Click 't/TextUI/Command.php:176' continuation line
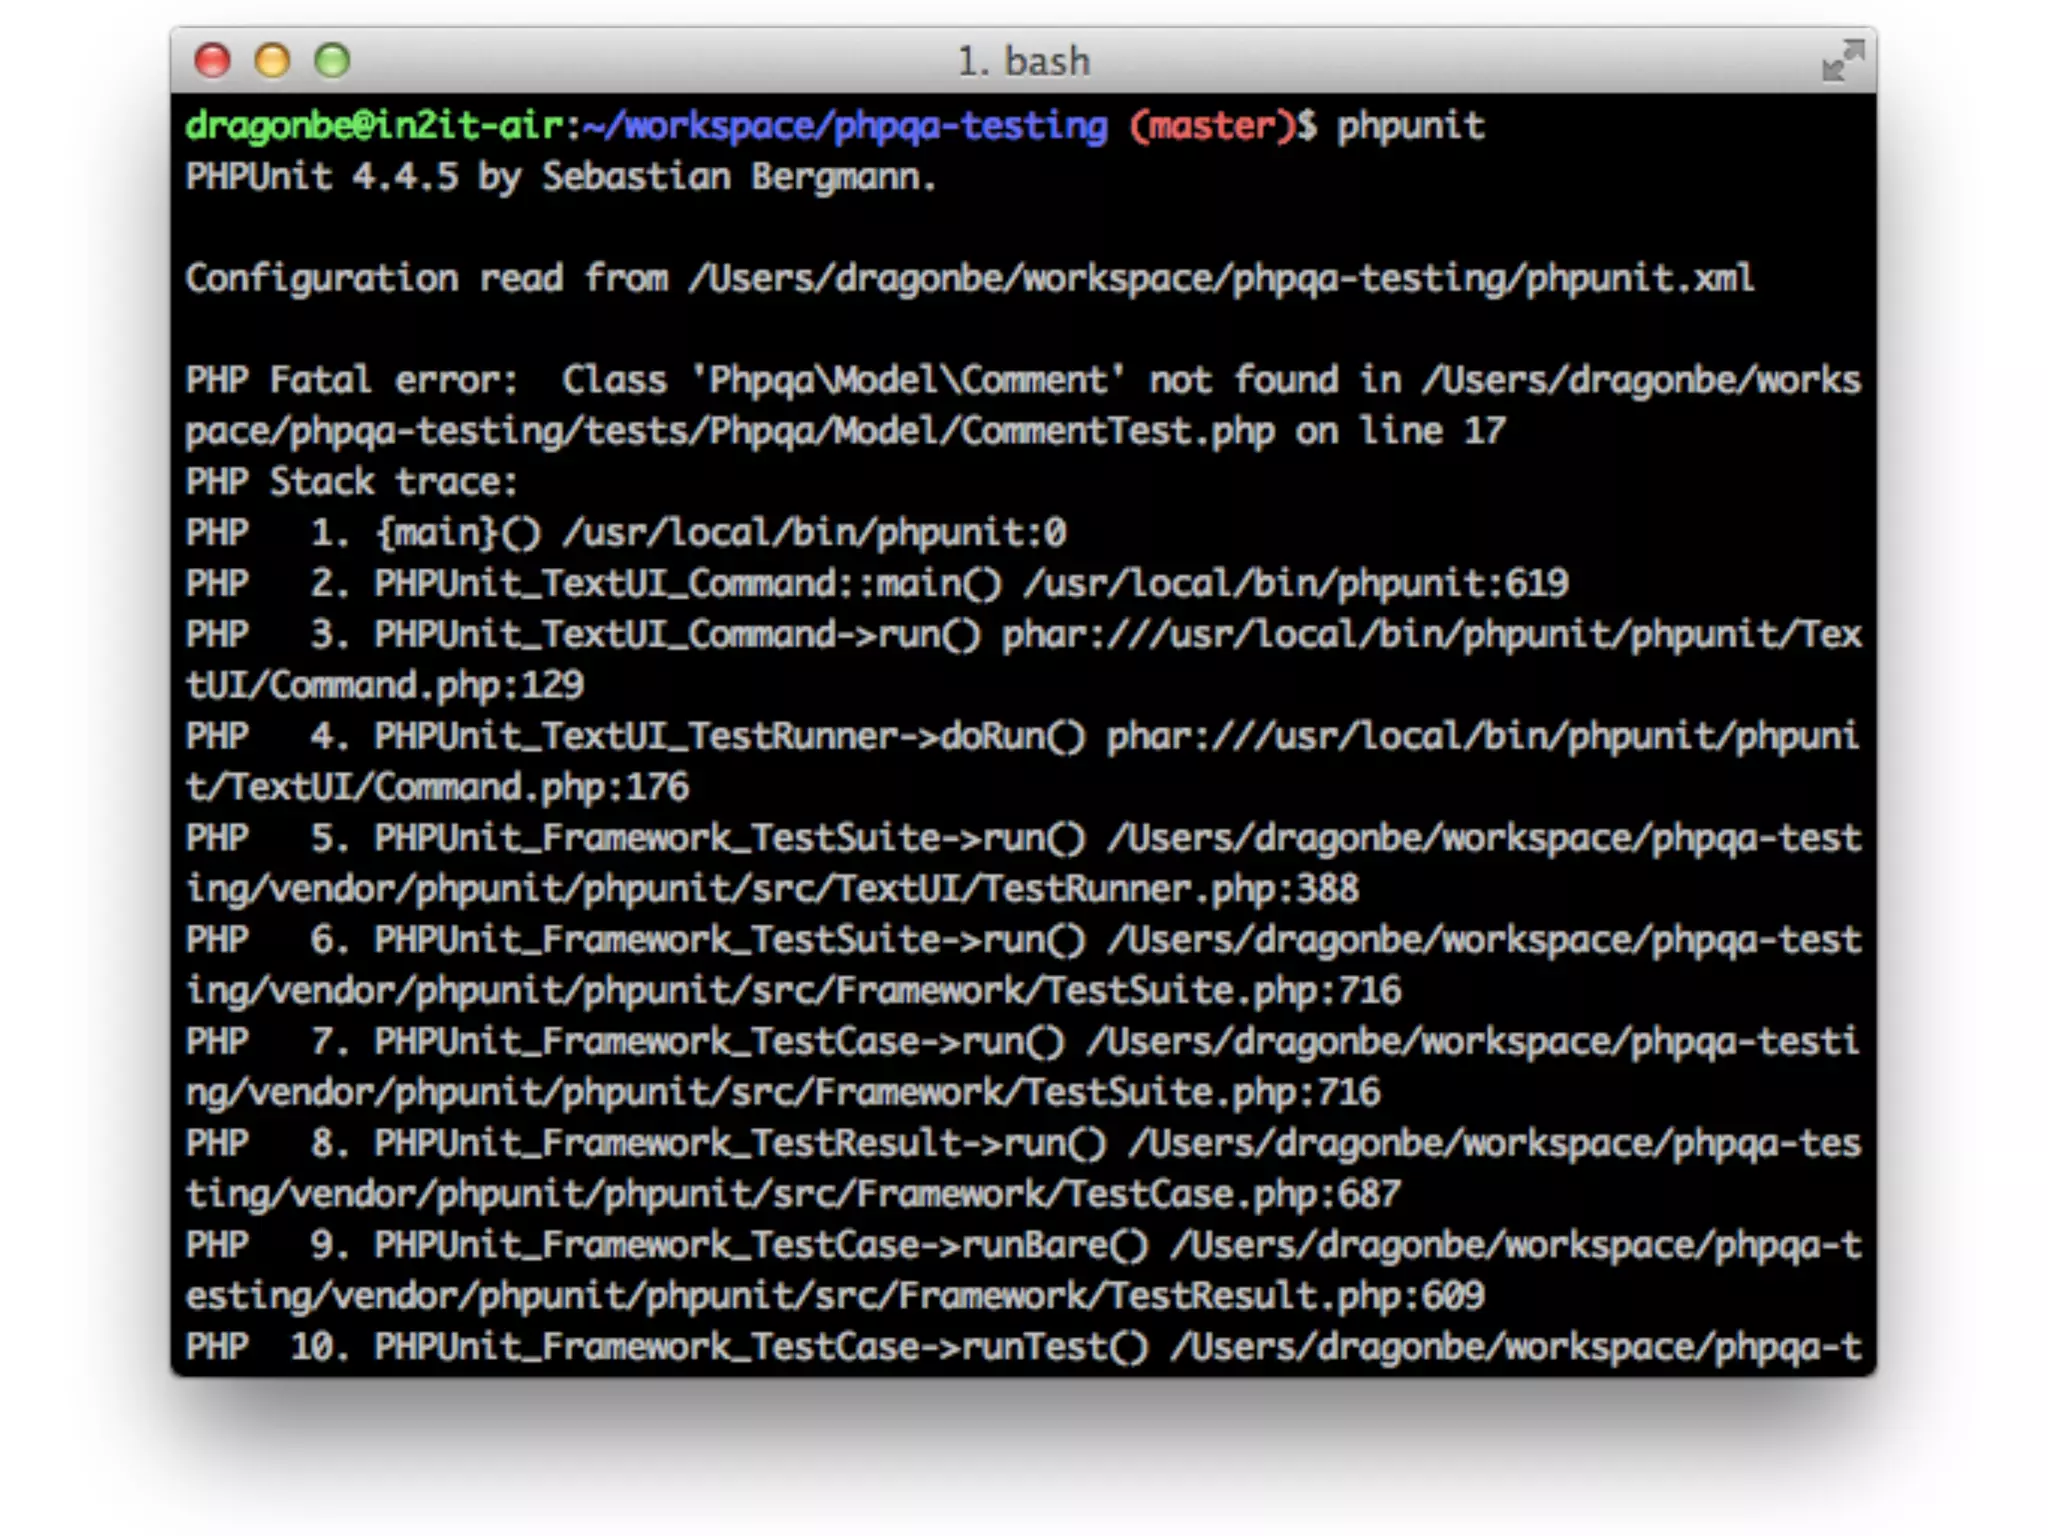This screenshot has width=2048, height=1536. (437, 788)
